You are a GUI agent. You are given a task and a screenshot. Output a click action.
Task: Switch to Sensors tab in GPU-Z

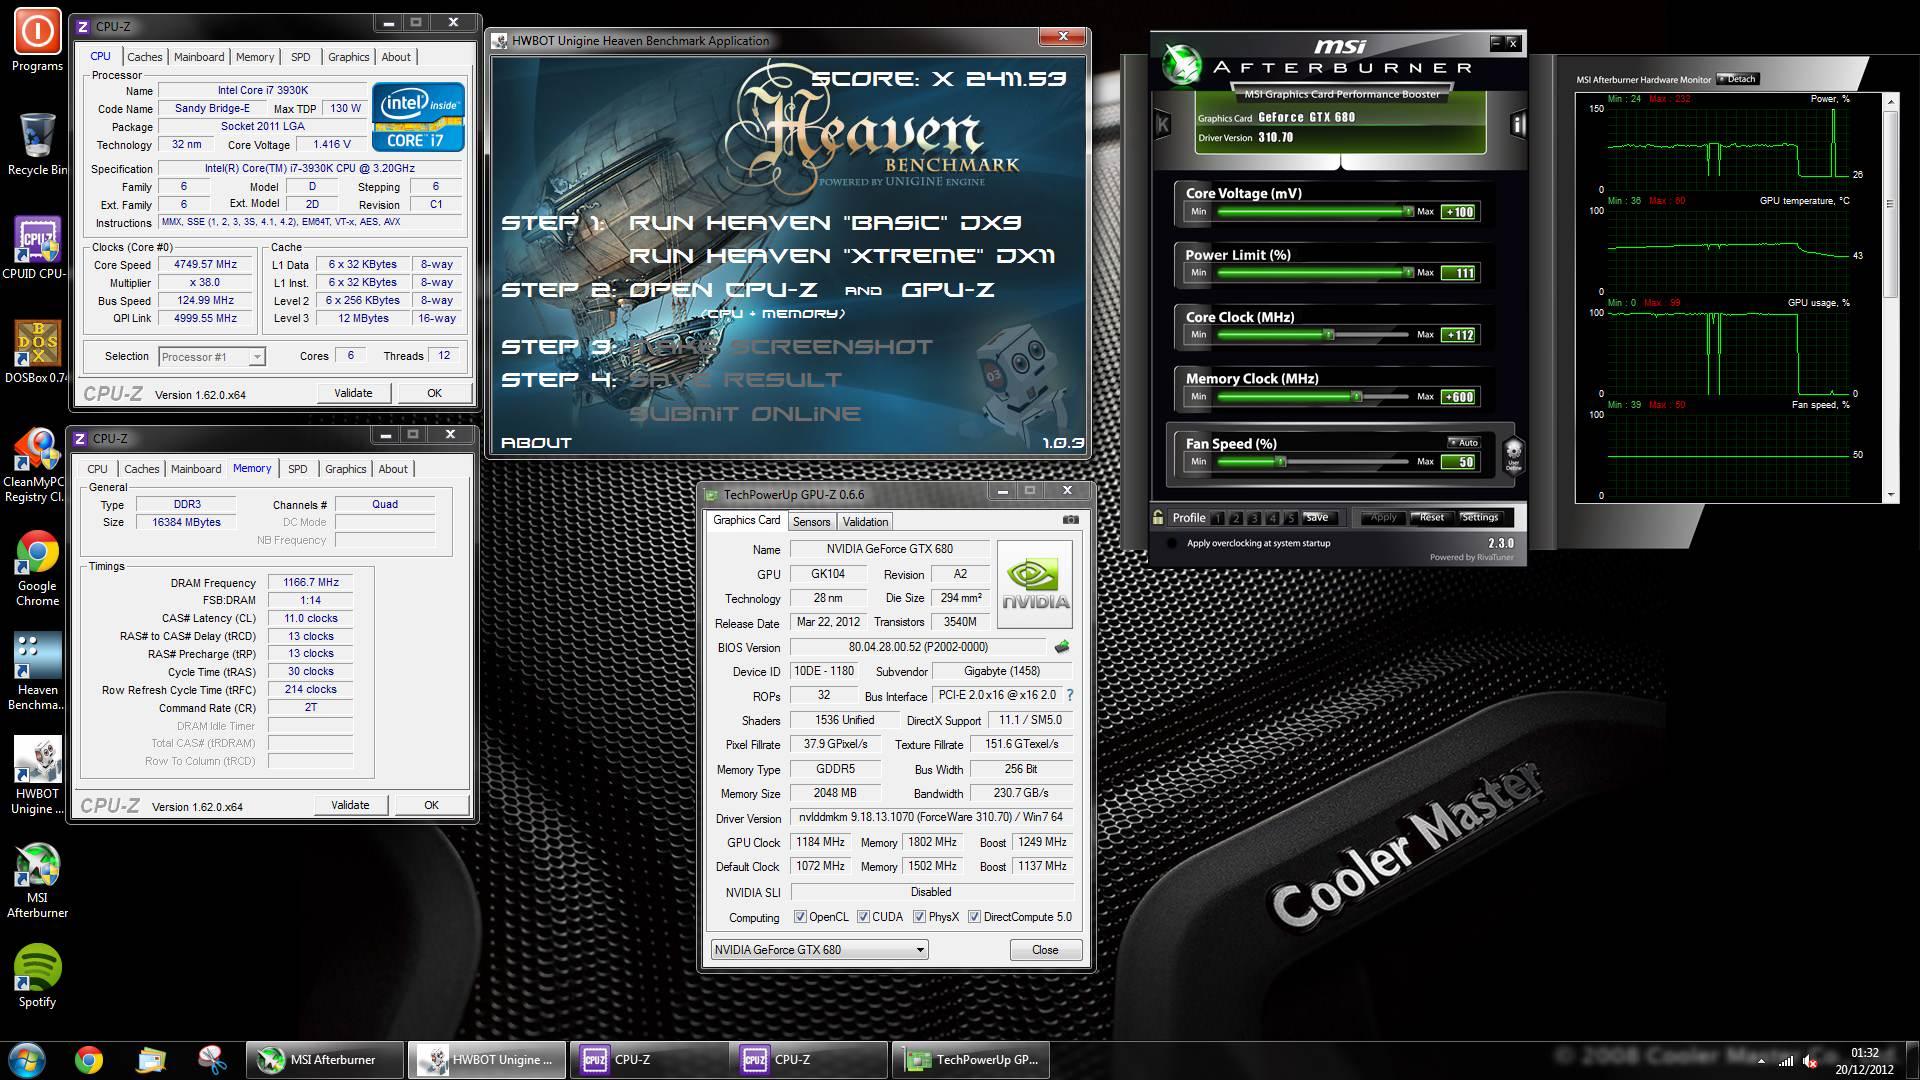(x=811, y=522)
